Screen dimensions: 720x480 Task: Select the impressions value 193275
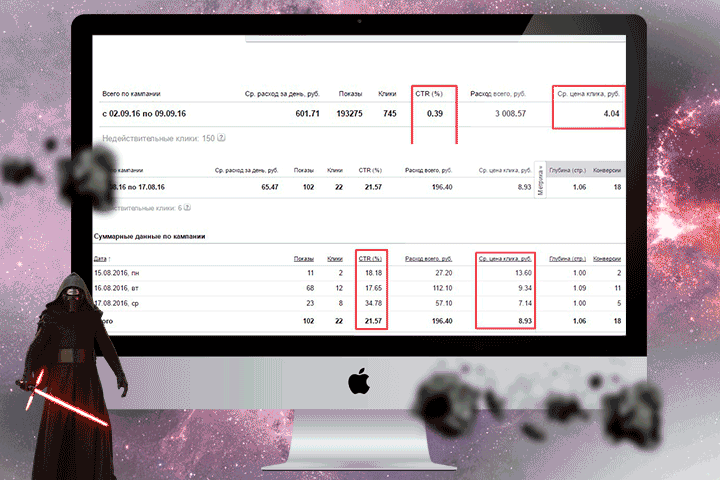click(x=349, y=113)
